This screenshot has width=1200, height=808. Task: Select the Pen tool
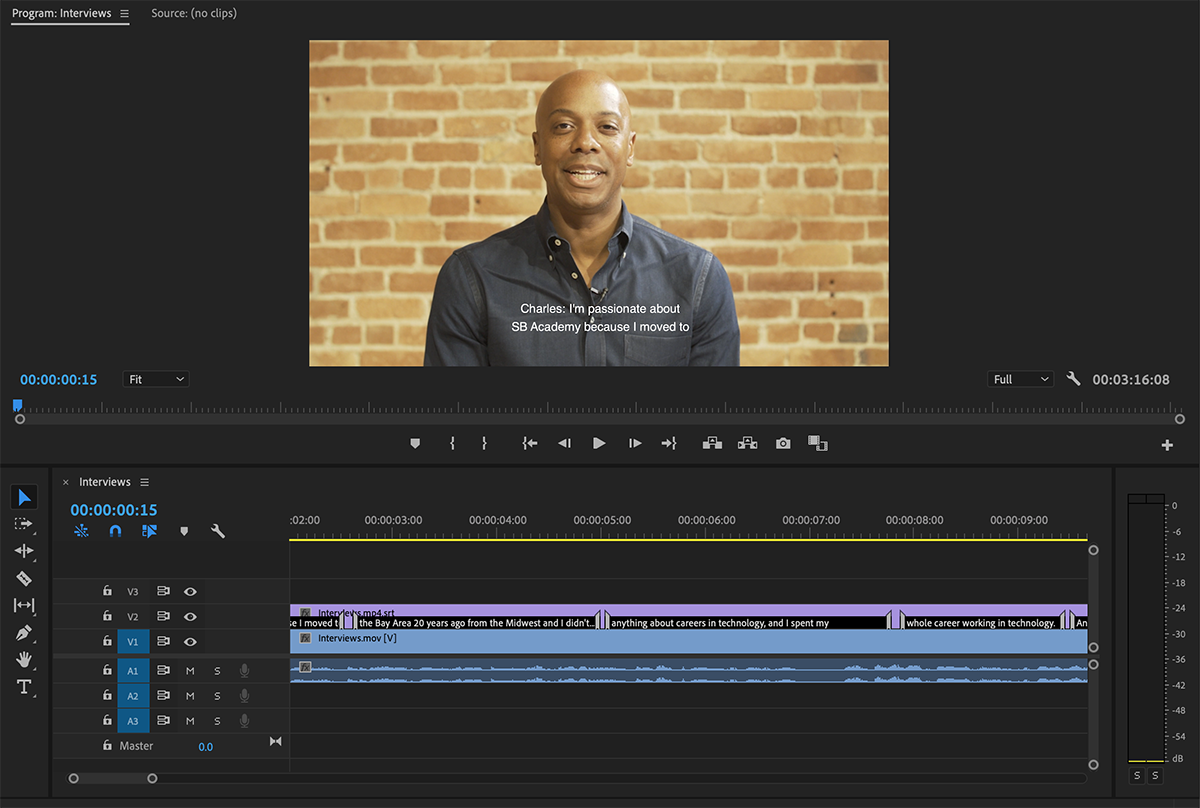[24, 632]
